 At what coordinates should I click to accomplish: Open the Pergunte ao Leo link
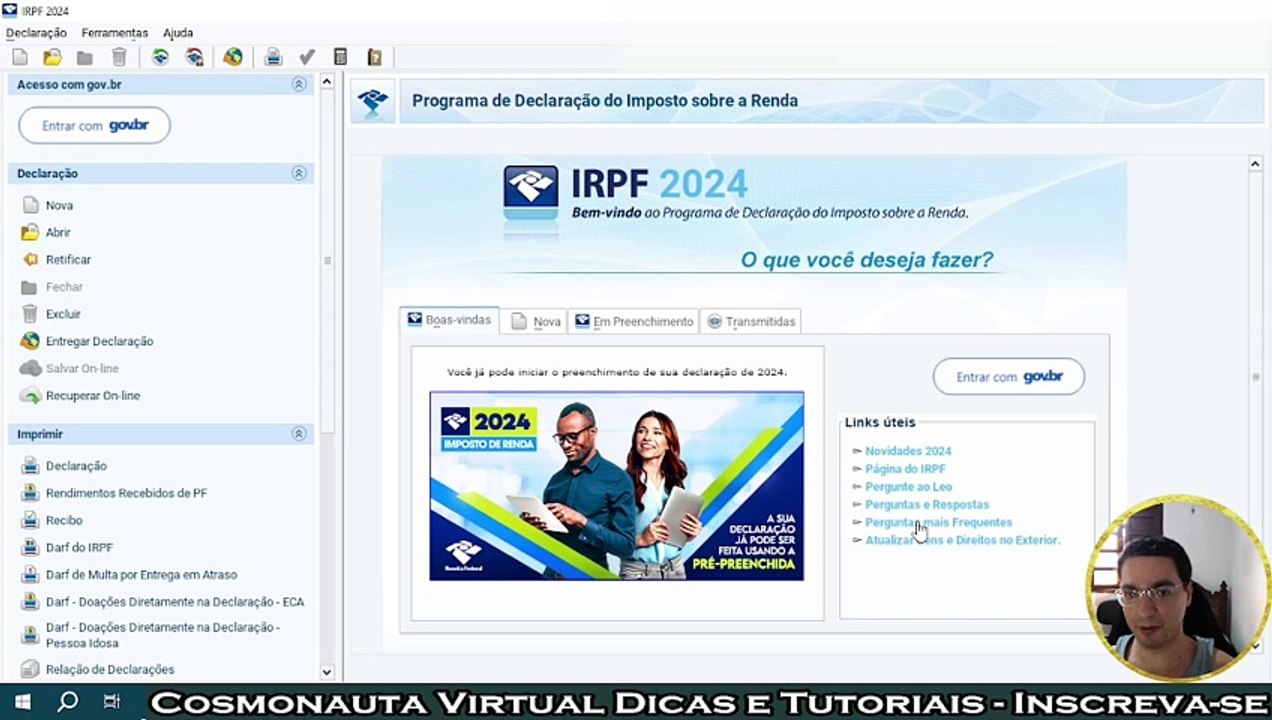908,487
